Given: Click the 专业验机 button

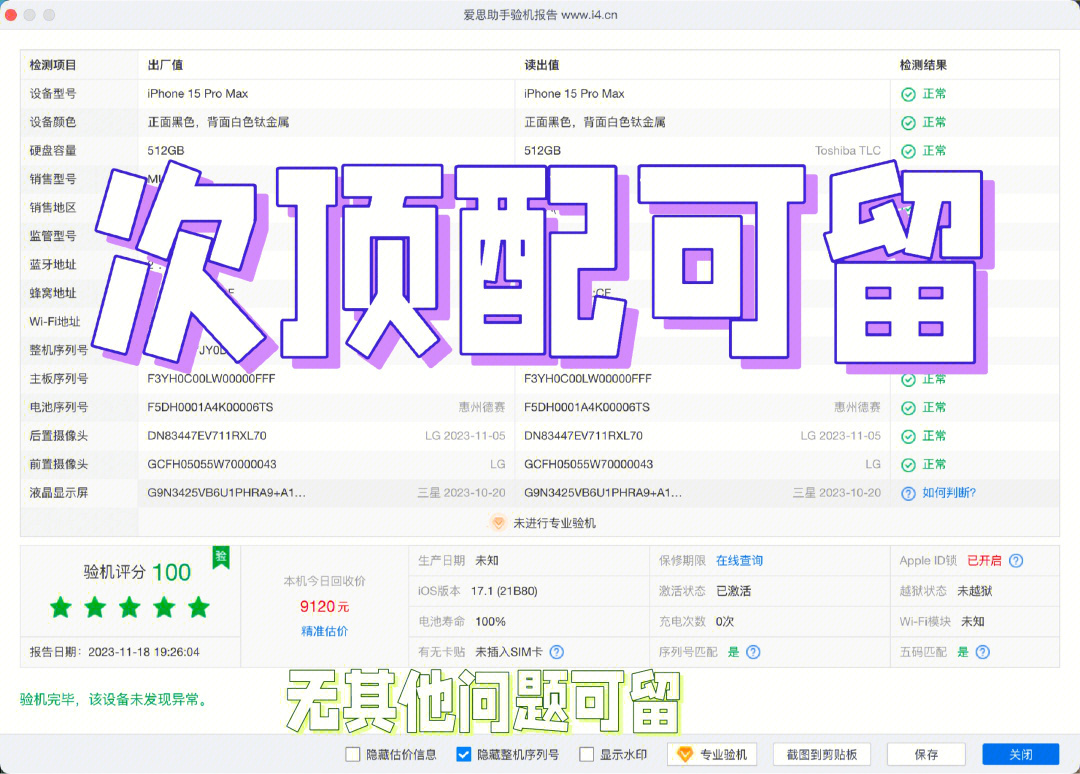Looking at the screenshot, I should coord(712,755).
